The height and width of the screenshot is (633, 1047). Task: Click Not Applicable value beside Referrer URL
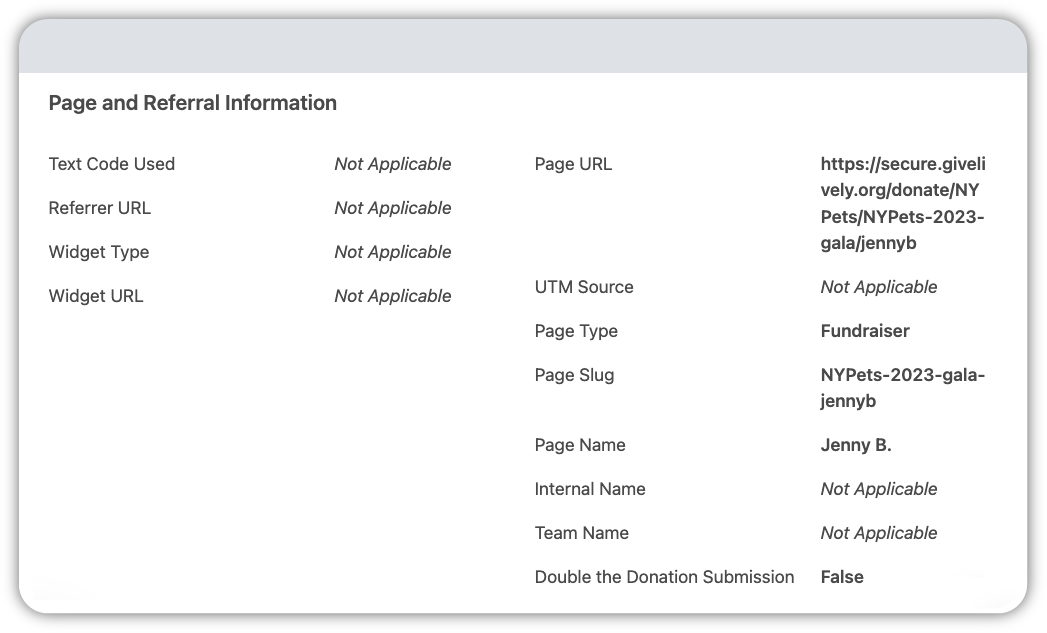click(x=393, y=208)
